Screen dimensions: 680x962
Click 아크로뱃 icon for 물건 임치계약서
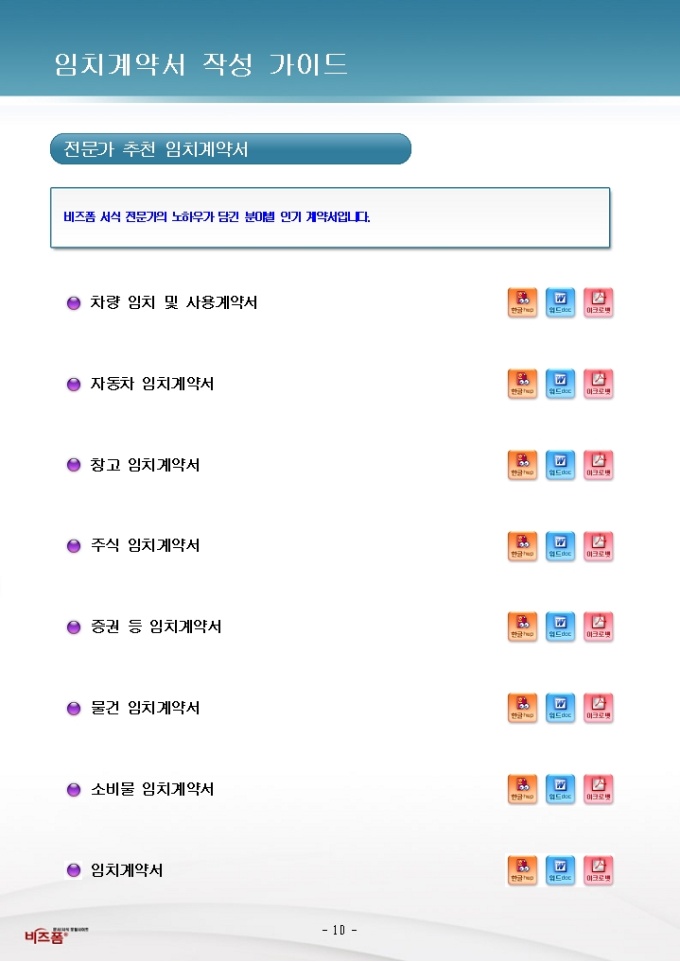point(598,708)
